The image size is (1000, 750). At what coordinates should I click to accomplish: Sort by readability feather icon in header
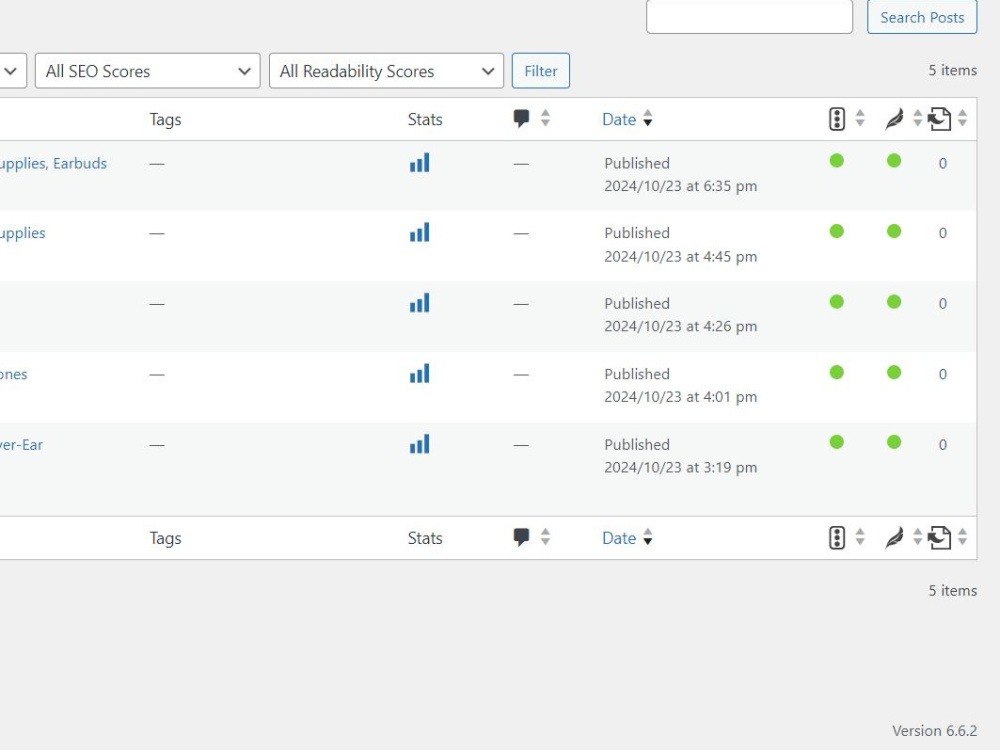[894, 119]
